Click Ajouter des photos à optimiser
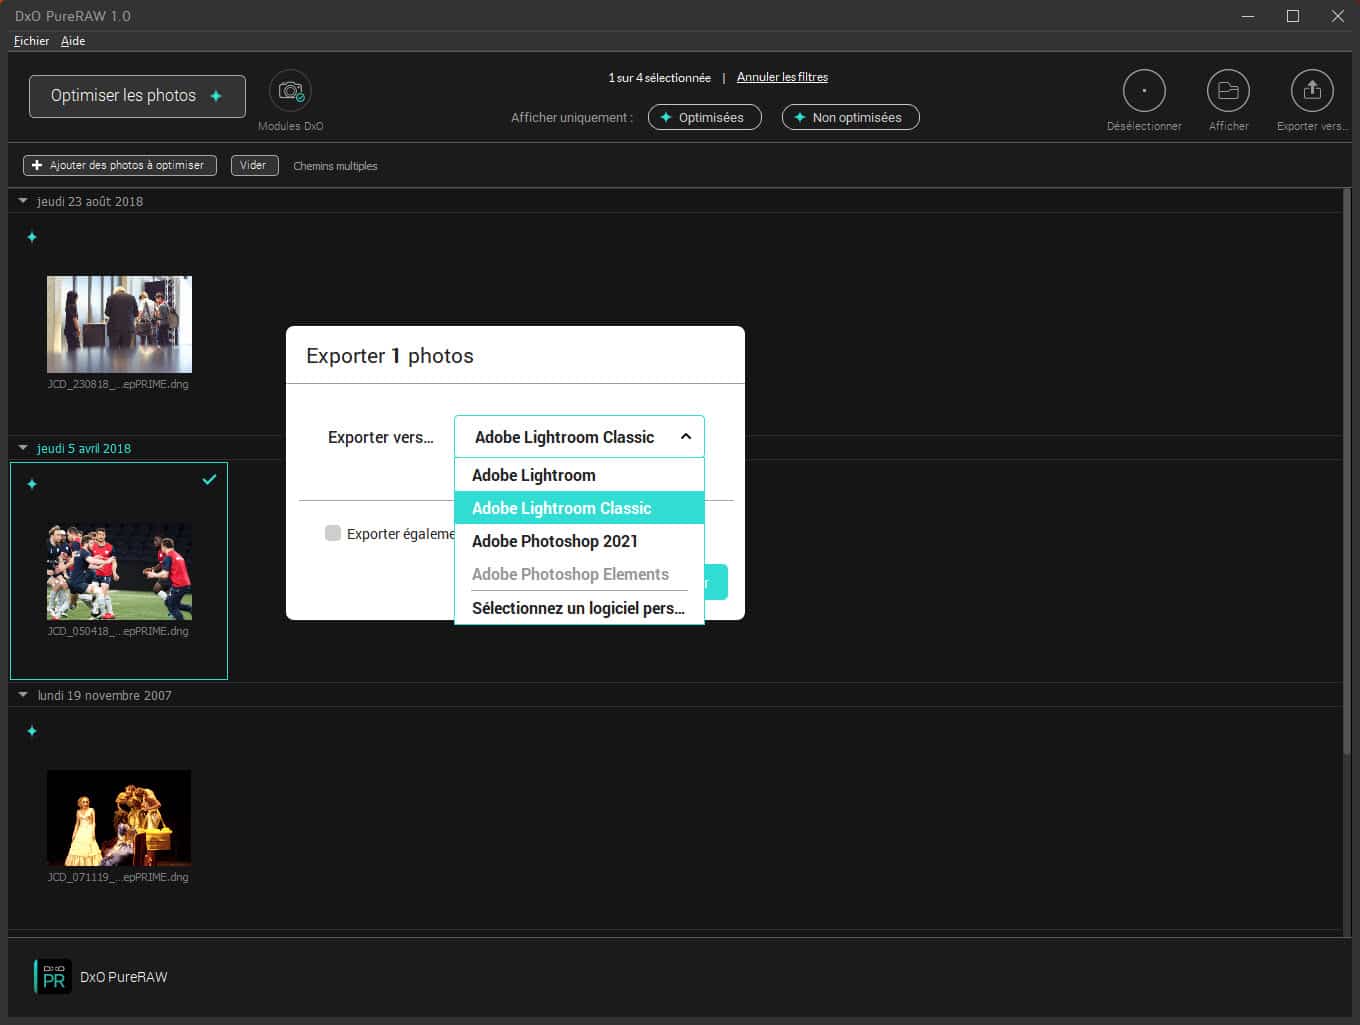Image resolution: width=1360 pixels, height=1025 pixels. (x=120, y=165)
